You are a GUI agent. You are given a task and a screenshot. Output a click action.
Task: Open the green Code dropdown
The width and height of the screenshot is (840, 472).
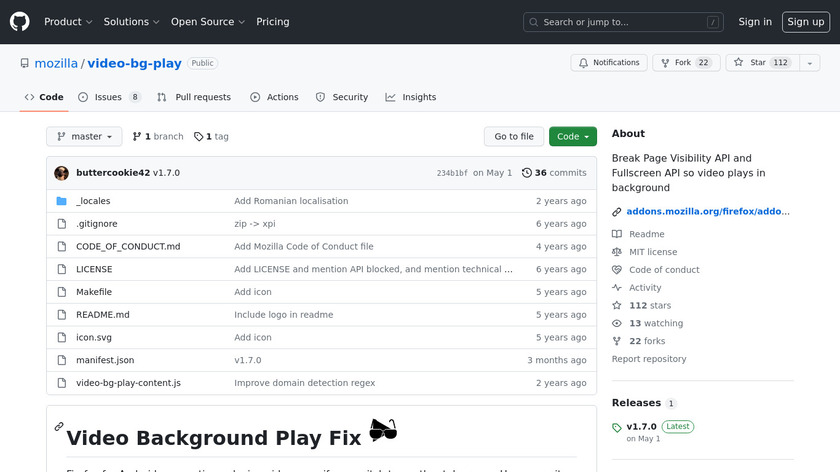pos(572,137)
